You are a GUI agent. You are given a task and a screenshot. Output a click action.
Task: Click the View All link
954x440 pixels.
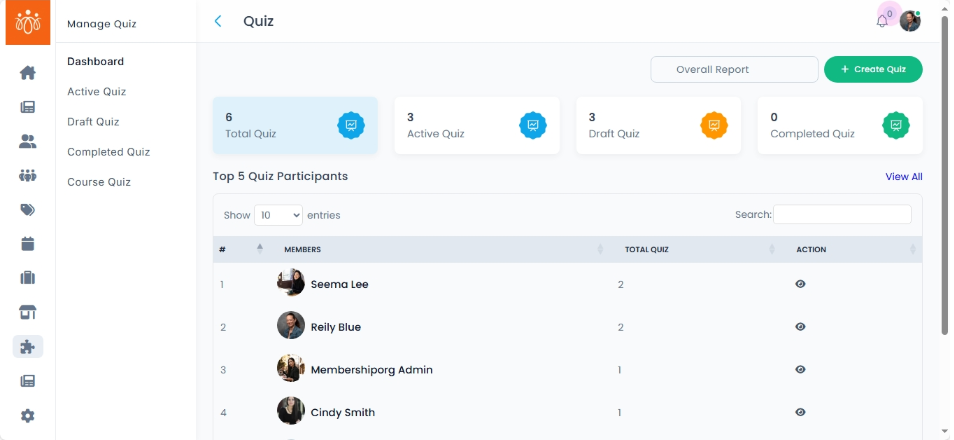click(x=903, y=177)
